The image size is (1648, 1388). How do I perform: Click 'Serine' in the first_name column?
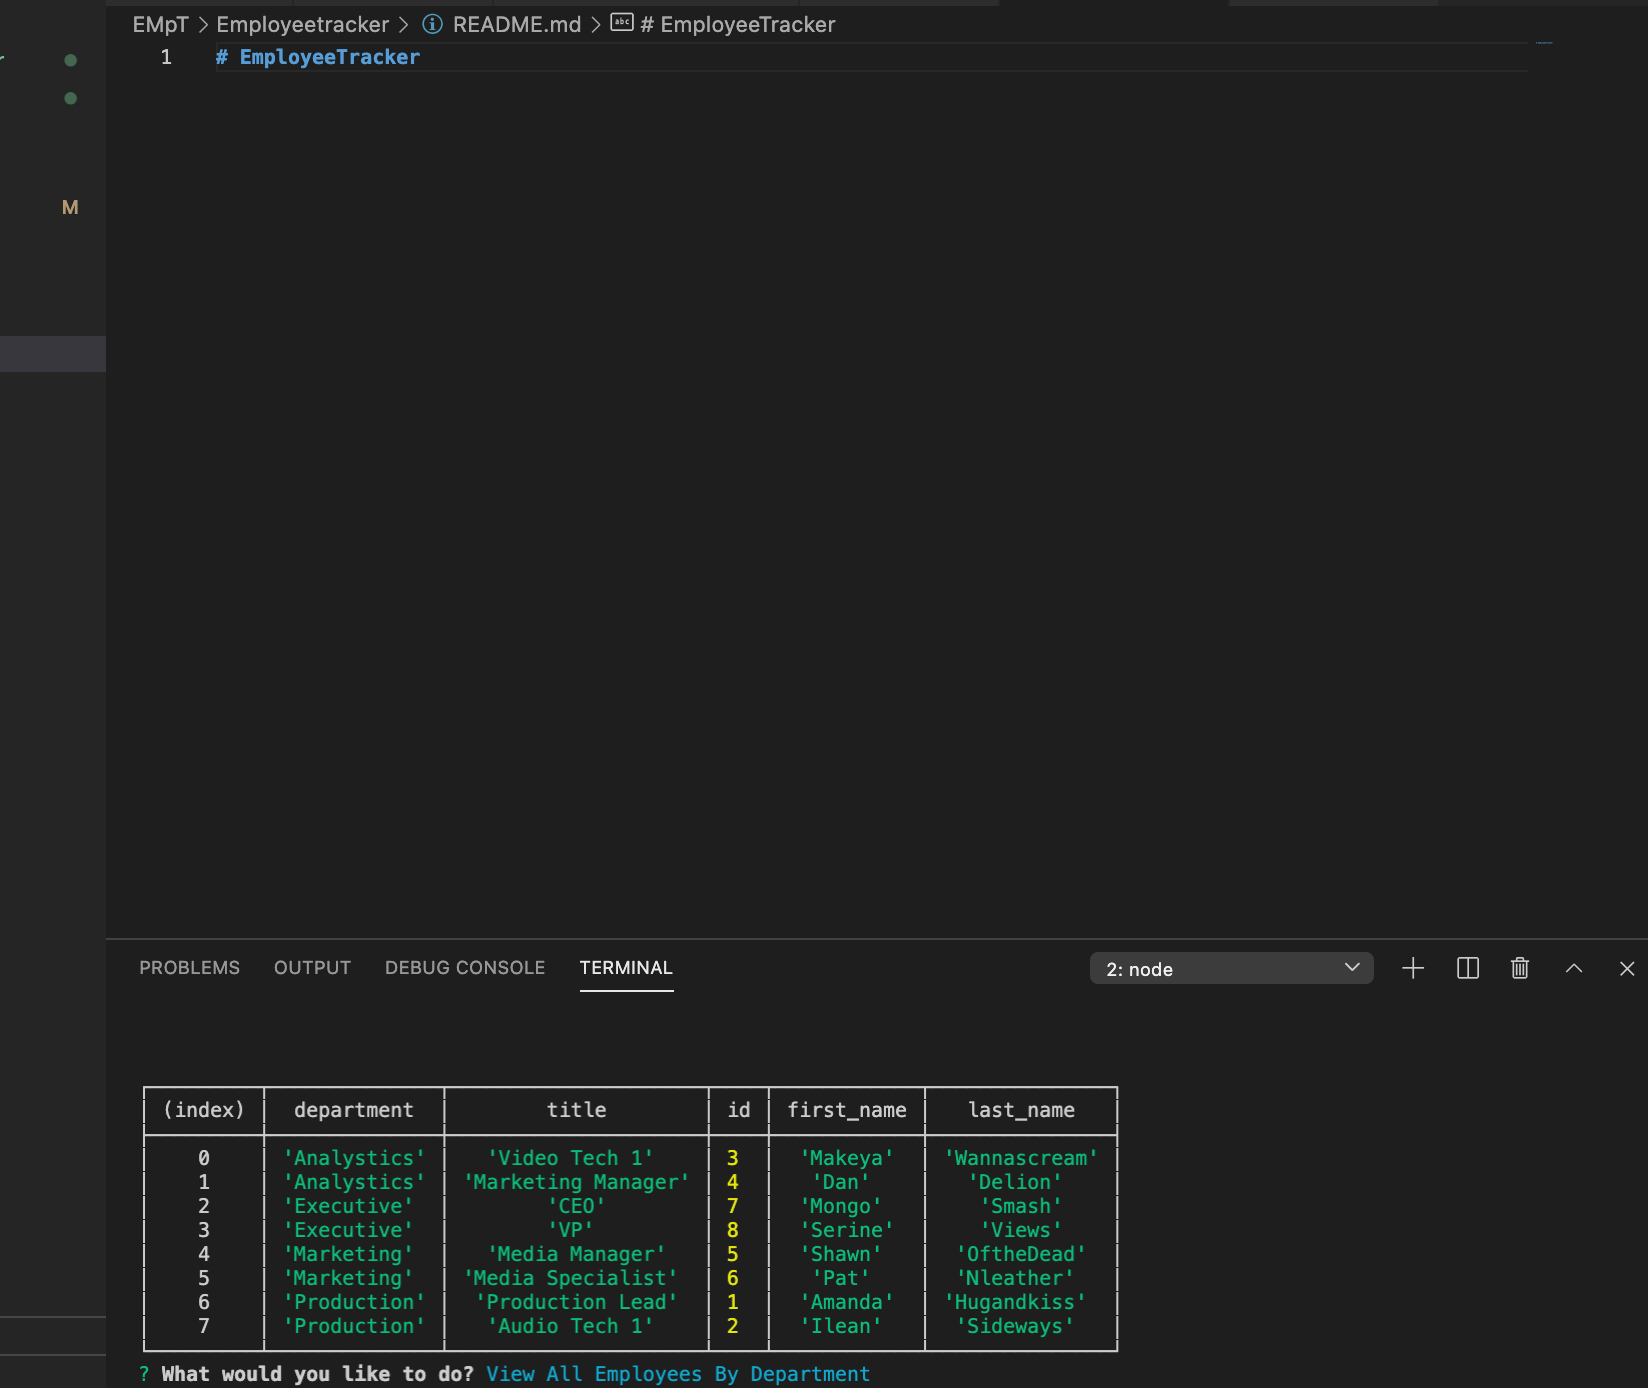(x=847, y=1230)
